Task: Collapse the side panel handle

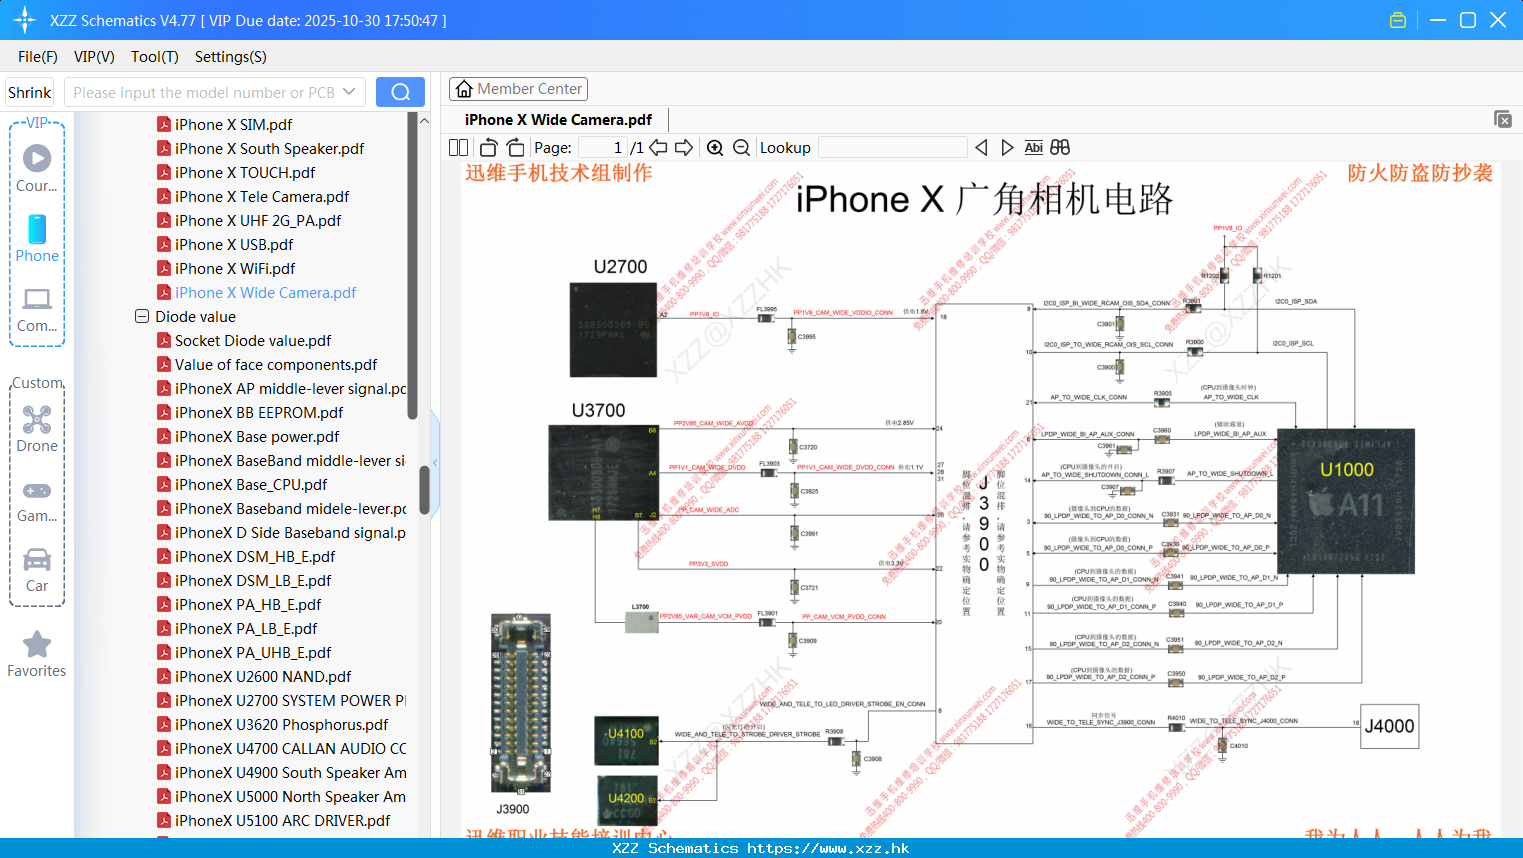Action: pos(435,462)
